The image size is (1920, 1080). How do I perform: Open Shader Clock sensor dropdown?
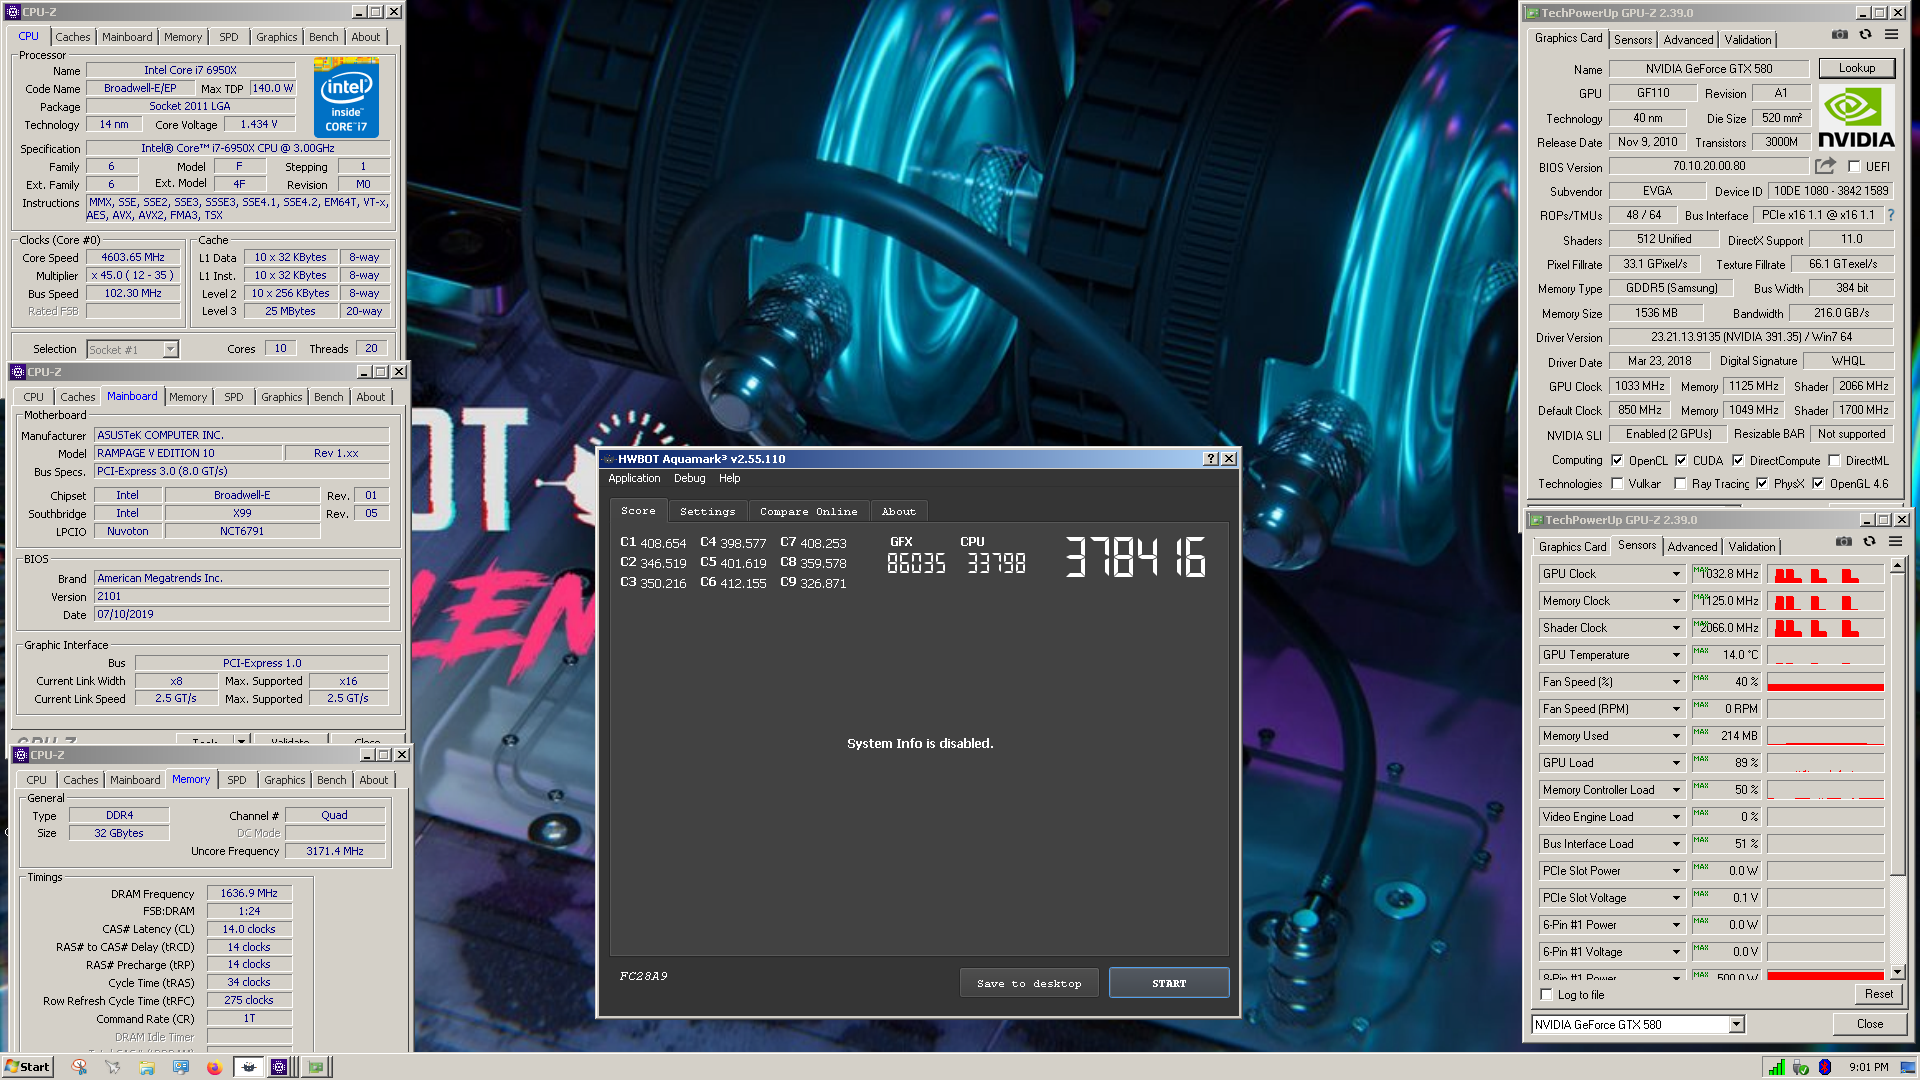[x=1676, y=628]
